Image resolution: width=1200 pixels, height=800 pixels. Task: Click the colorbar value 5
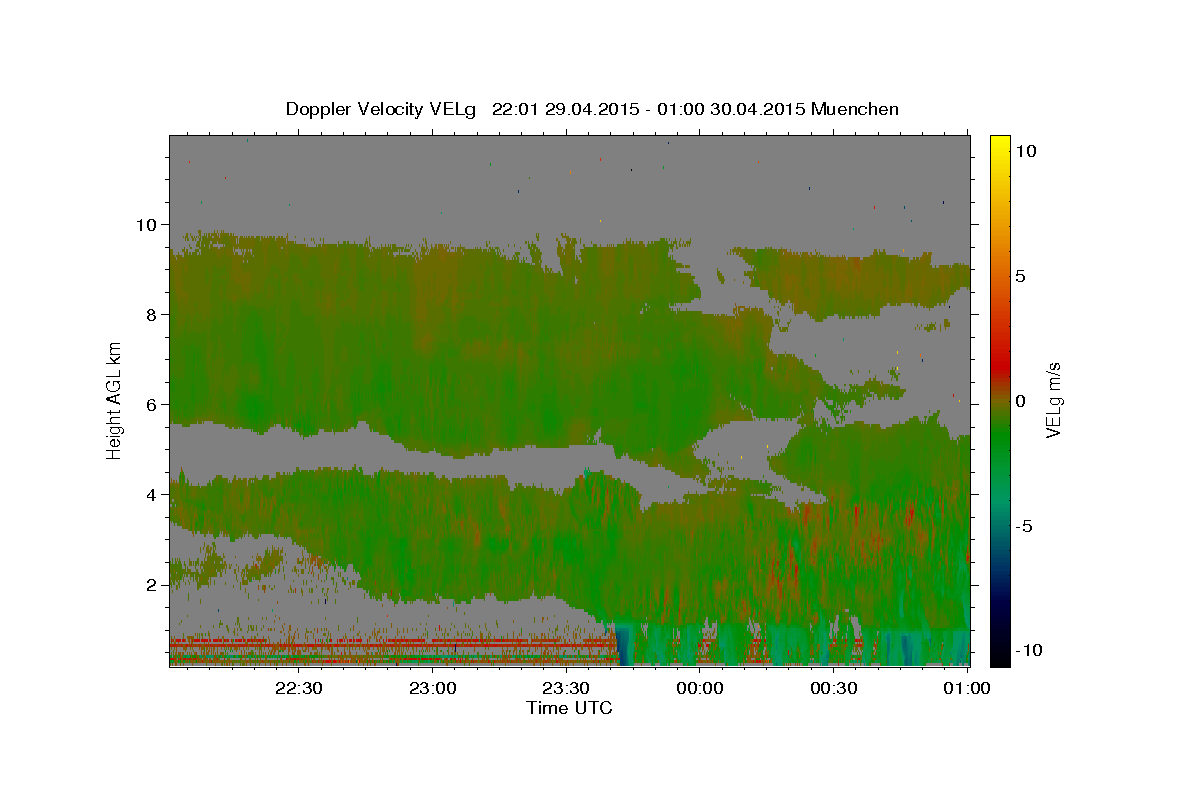click(x=1020, y=275)
